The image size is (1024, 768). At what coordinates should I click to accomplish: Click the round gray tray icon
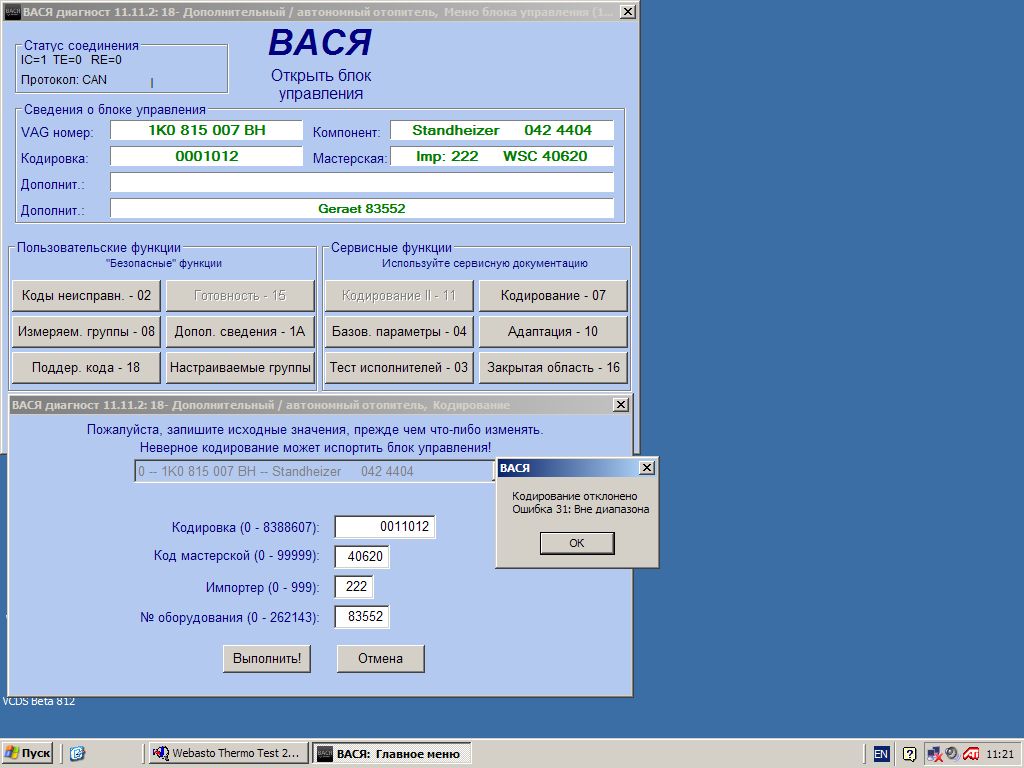[x=952, y=754]
